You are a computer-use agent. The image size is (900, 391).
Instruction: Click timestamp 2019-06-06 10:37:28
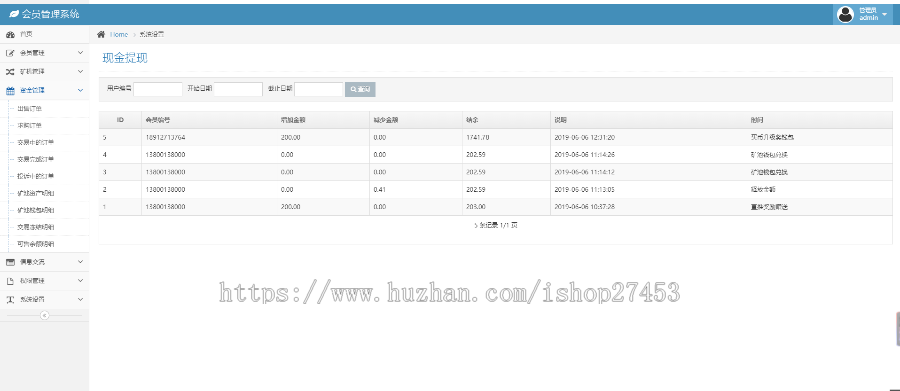(x=585, y=207)
